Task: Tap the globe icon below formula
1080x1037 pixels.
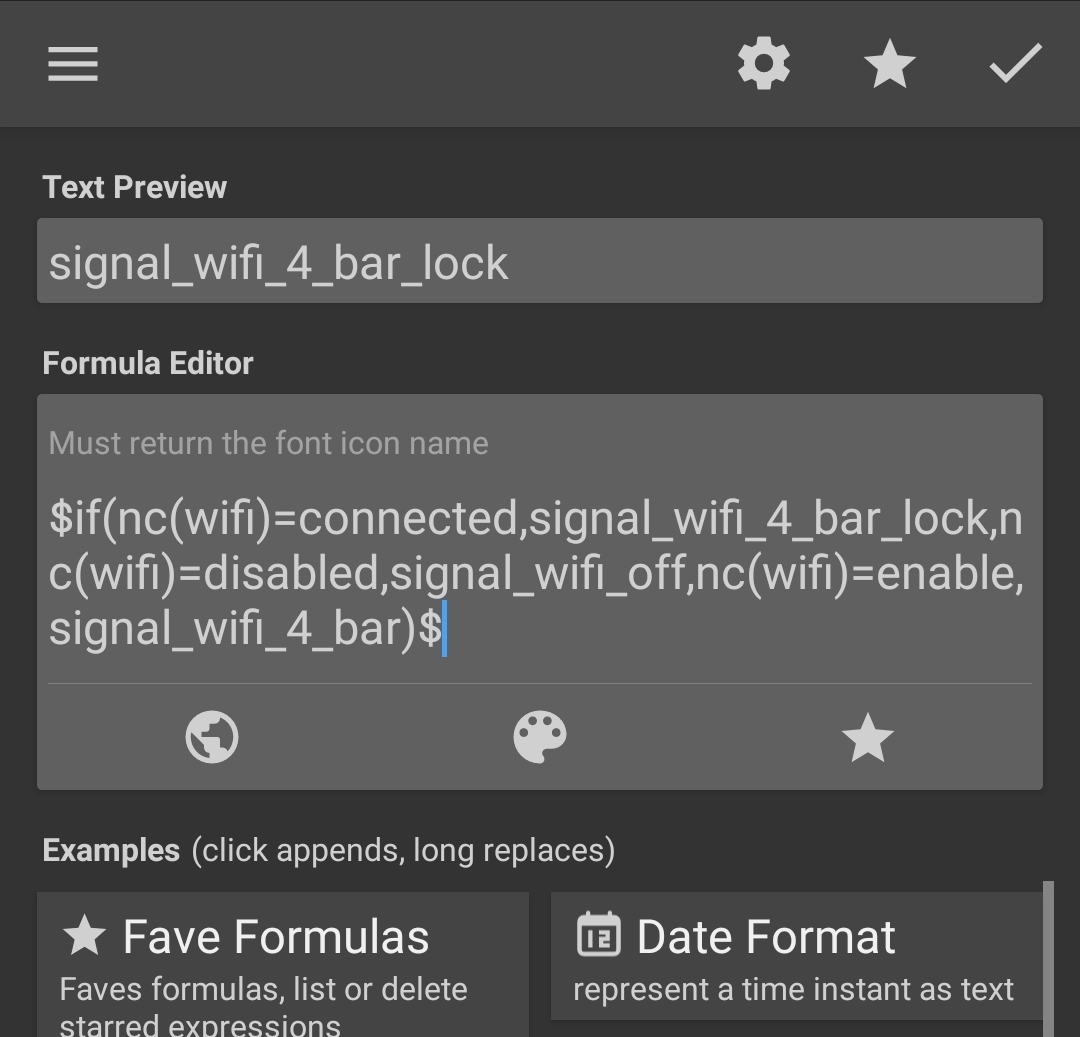Action: [212, 738]
